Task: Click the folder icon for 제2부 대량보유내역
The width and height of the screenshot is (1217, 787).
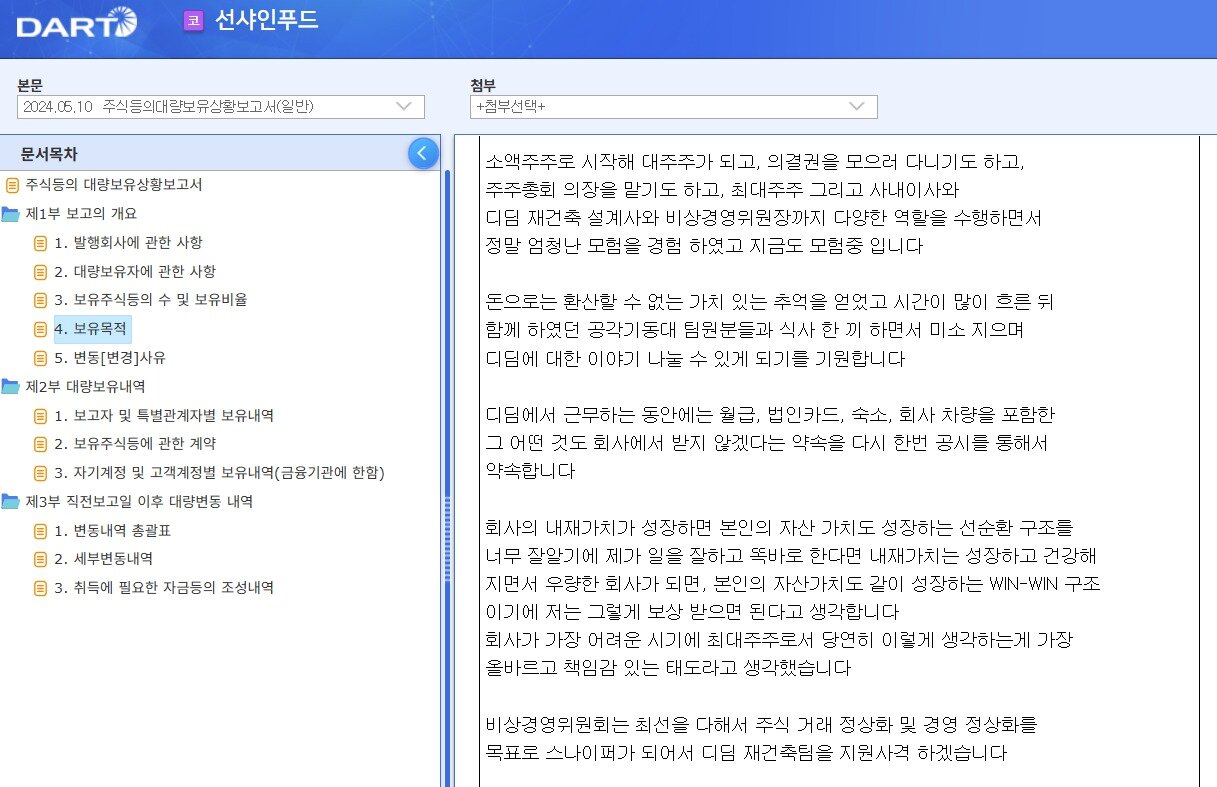Action: coord(13,387)
